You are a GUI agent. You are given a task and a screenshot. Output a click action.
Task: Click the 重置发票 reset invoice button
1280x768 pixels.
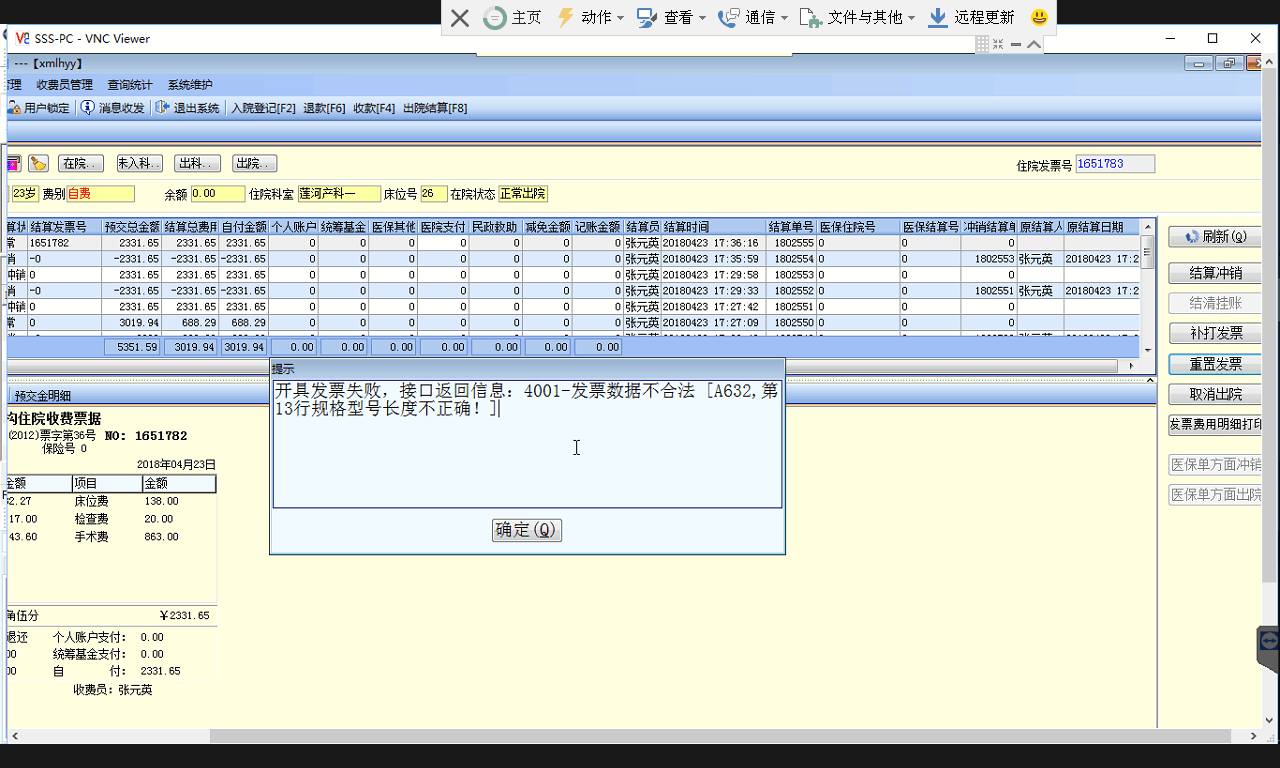[x=1215, y=364]
